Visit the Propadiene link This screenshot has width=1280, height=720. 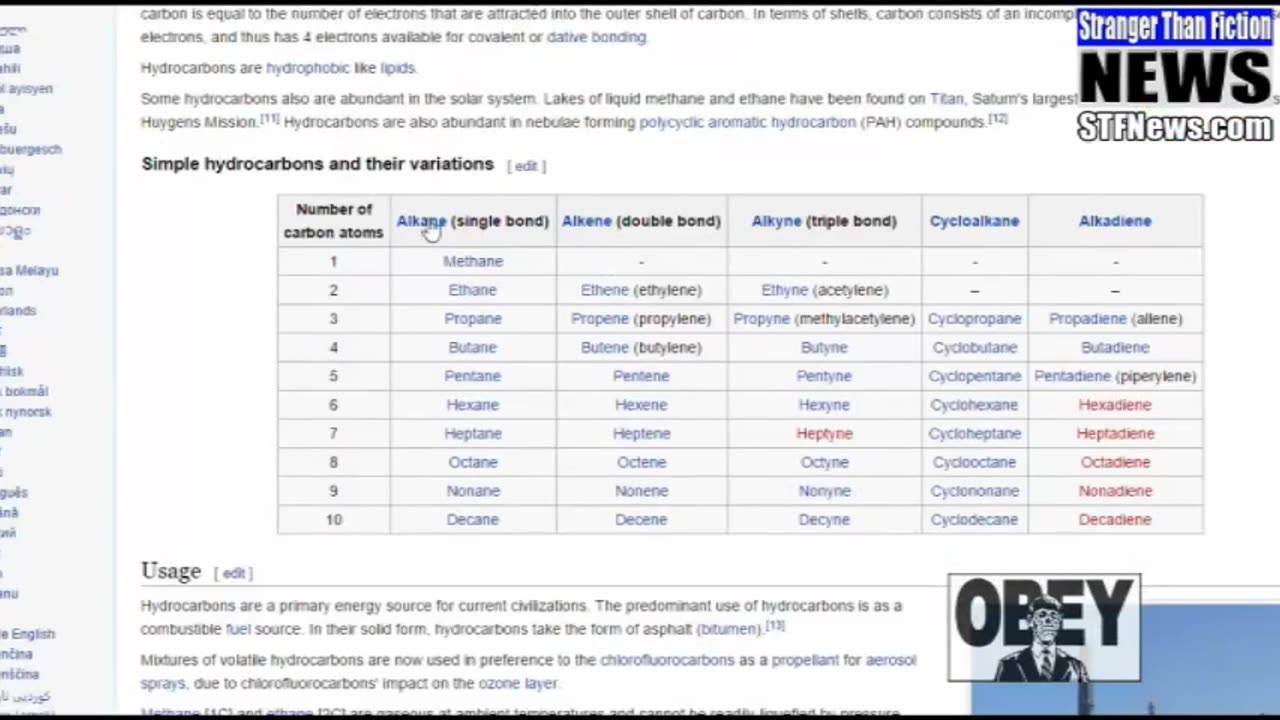(x=1088, y=319)
